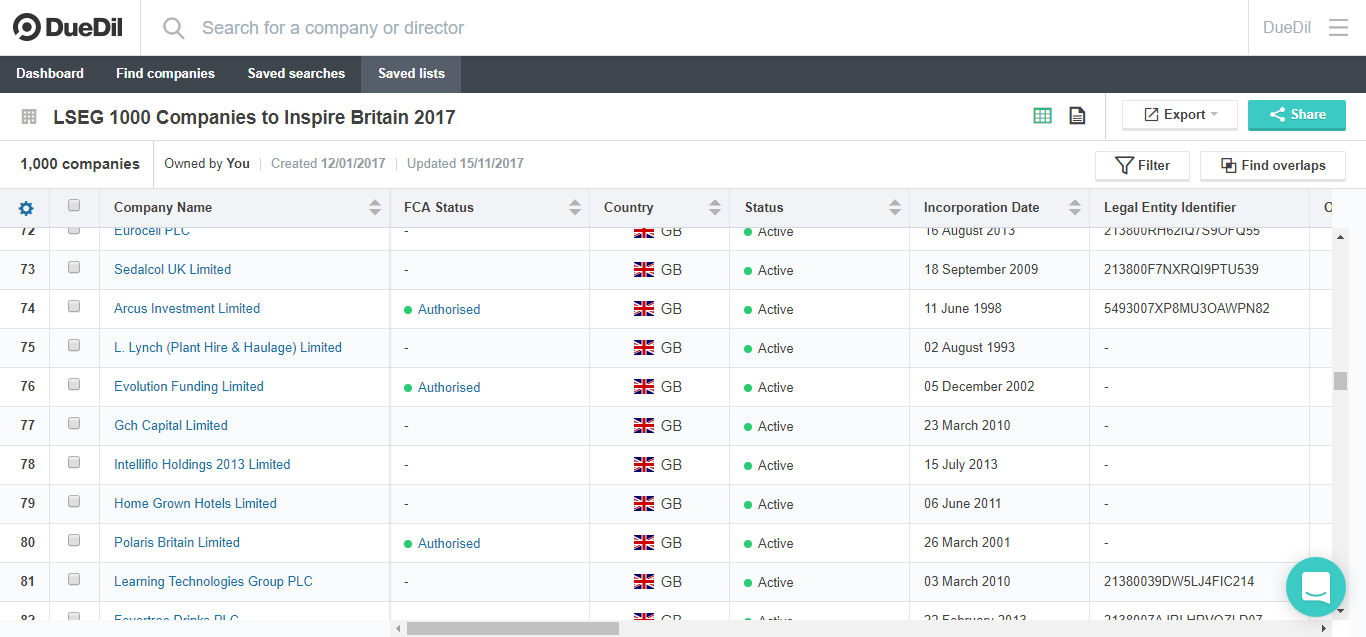
Task: Click the horizontal scrollbar thumb
Action: 513,628
